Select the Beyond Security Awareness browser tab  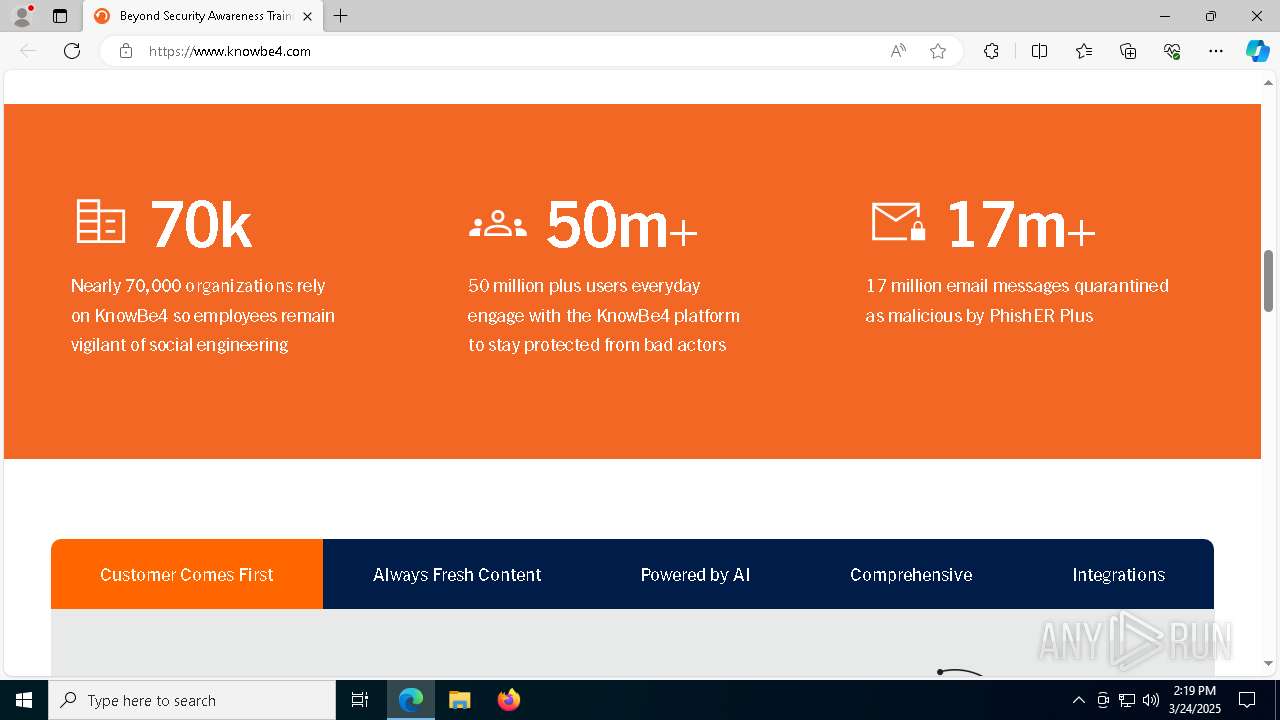[x=204, y=16]
